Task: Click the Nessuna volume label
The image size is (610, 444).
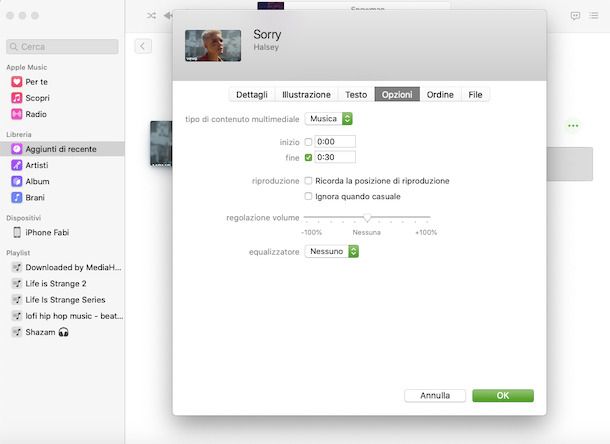Action: point(366,232)
